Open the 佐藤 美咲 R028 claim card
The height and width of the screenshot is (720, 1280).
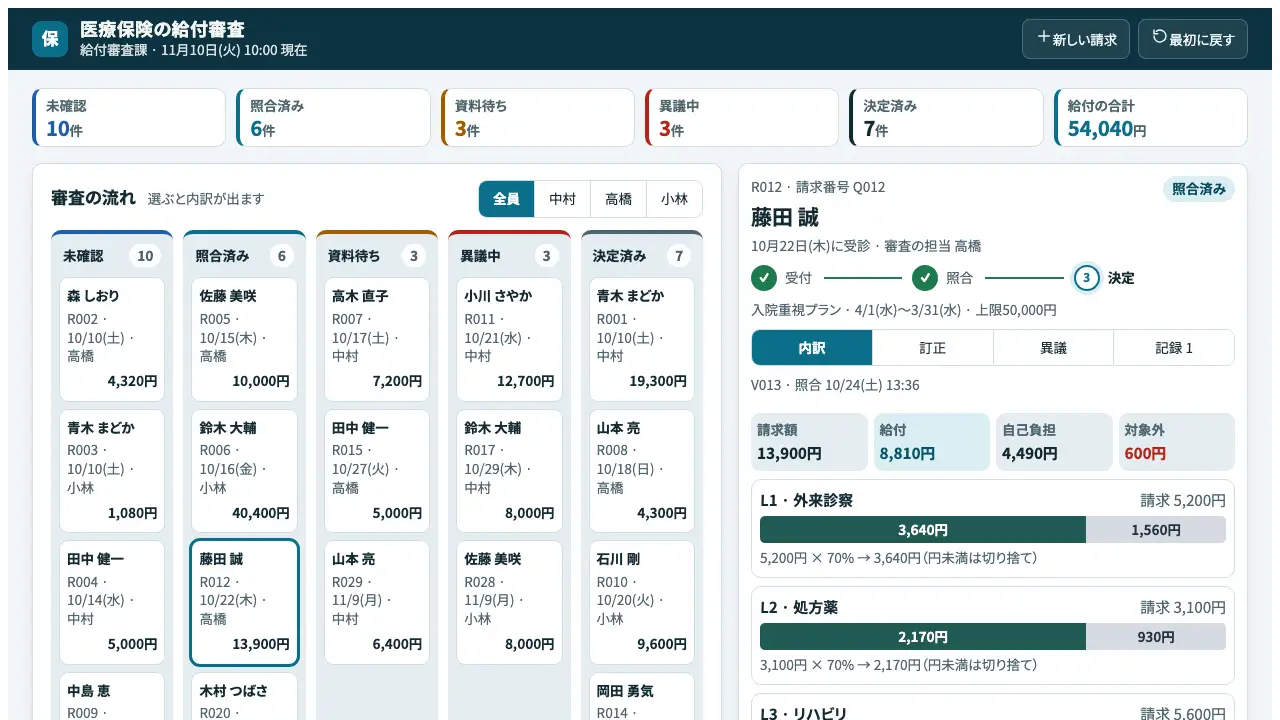click(510, 603)
